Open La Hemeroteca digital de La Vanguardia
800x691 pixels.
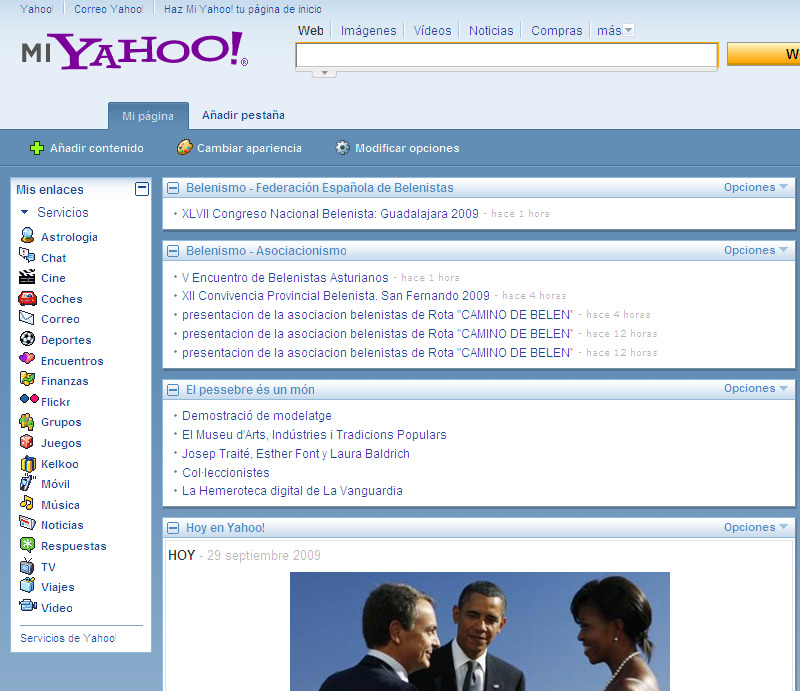click(x=292, y=491)
